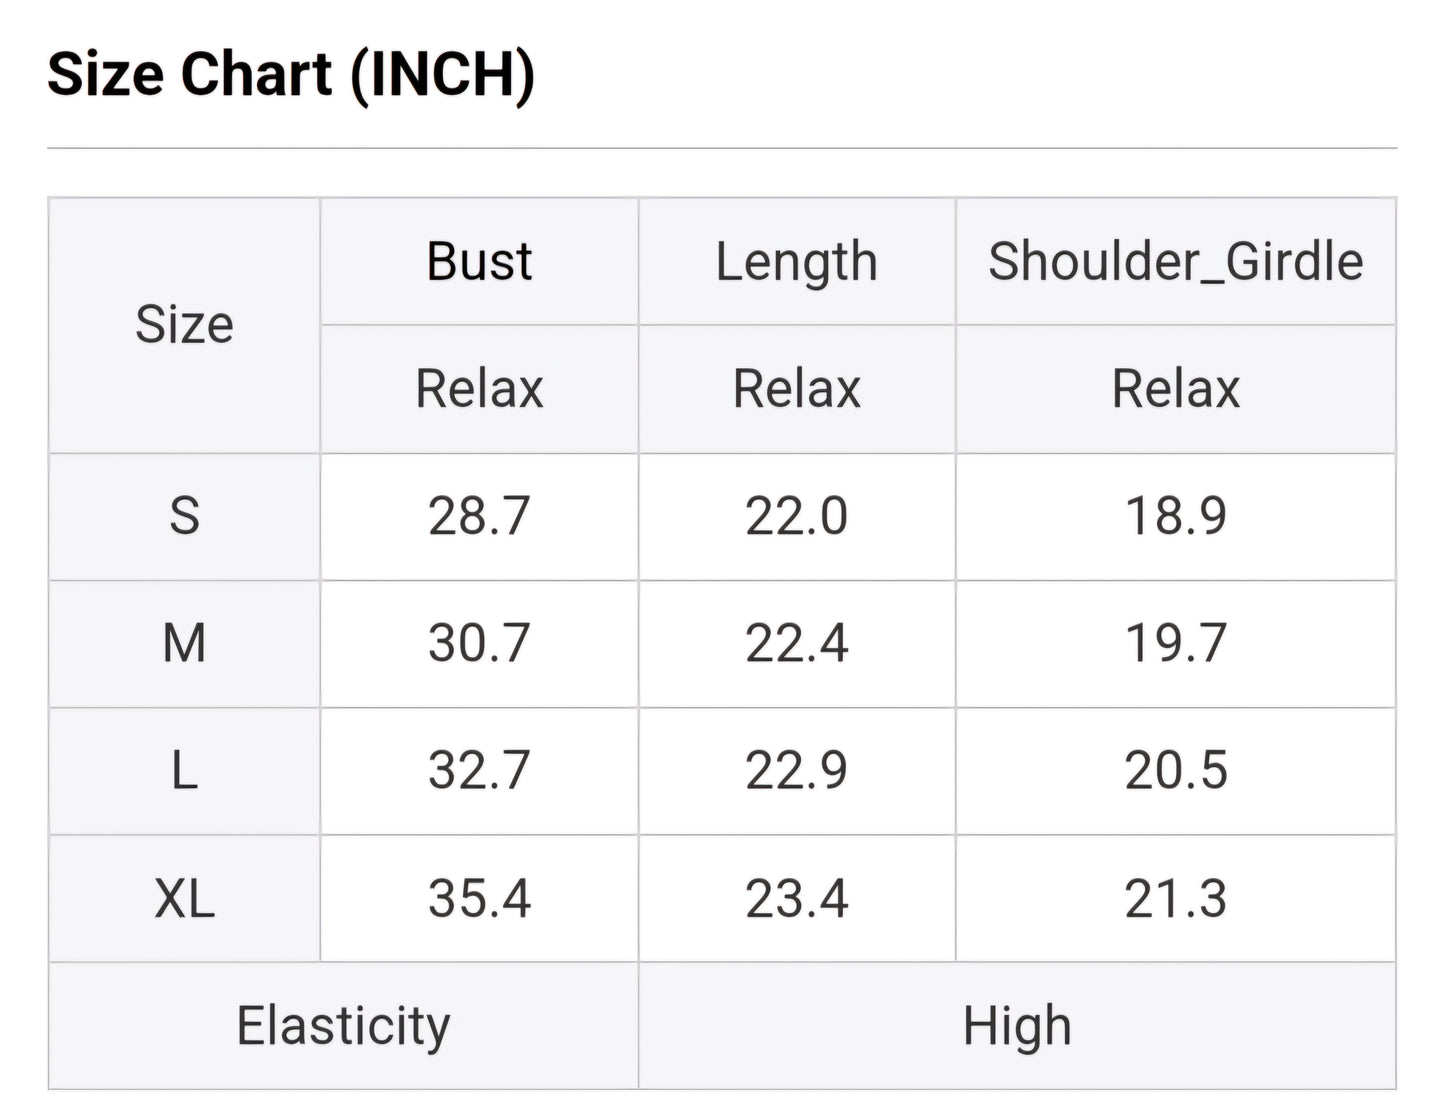1445x1112 pixels.
Task: Click the Size Chart (INCH) heading
Action: (291, 75)
